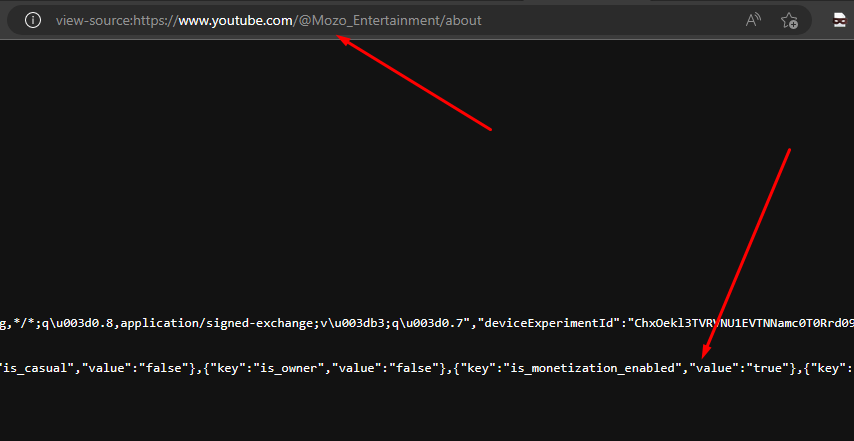
Task: Click the "is_casual" key text
Action: [38, 369]
